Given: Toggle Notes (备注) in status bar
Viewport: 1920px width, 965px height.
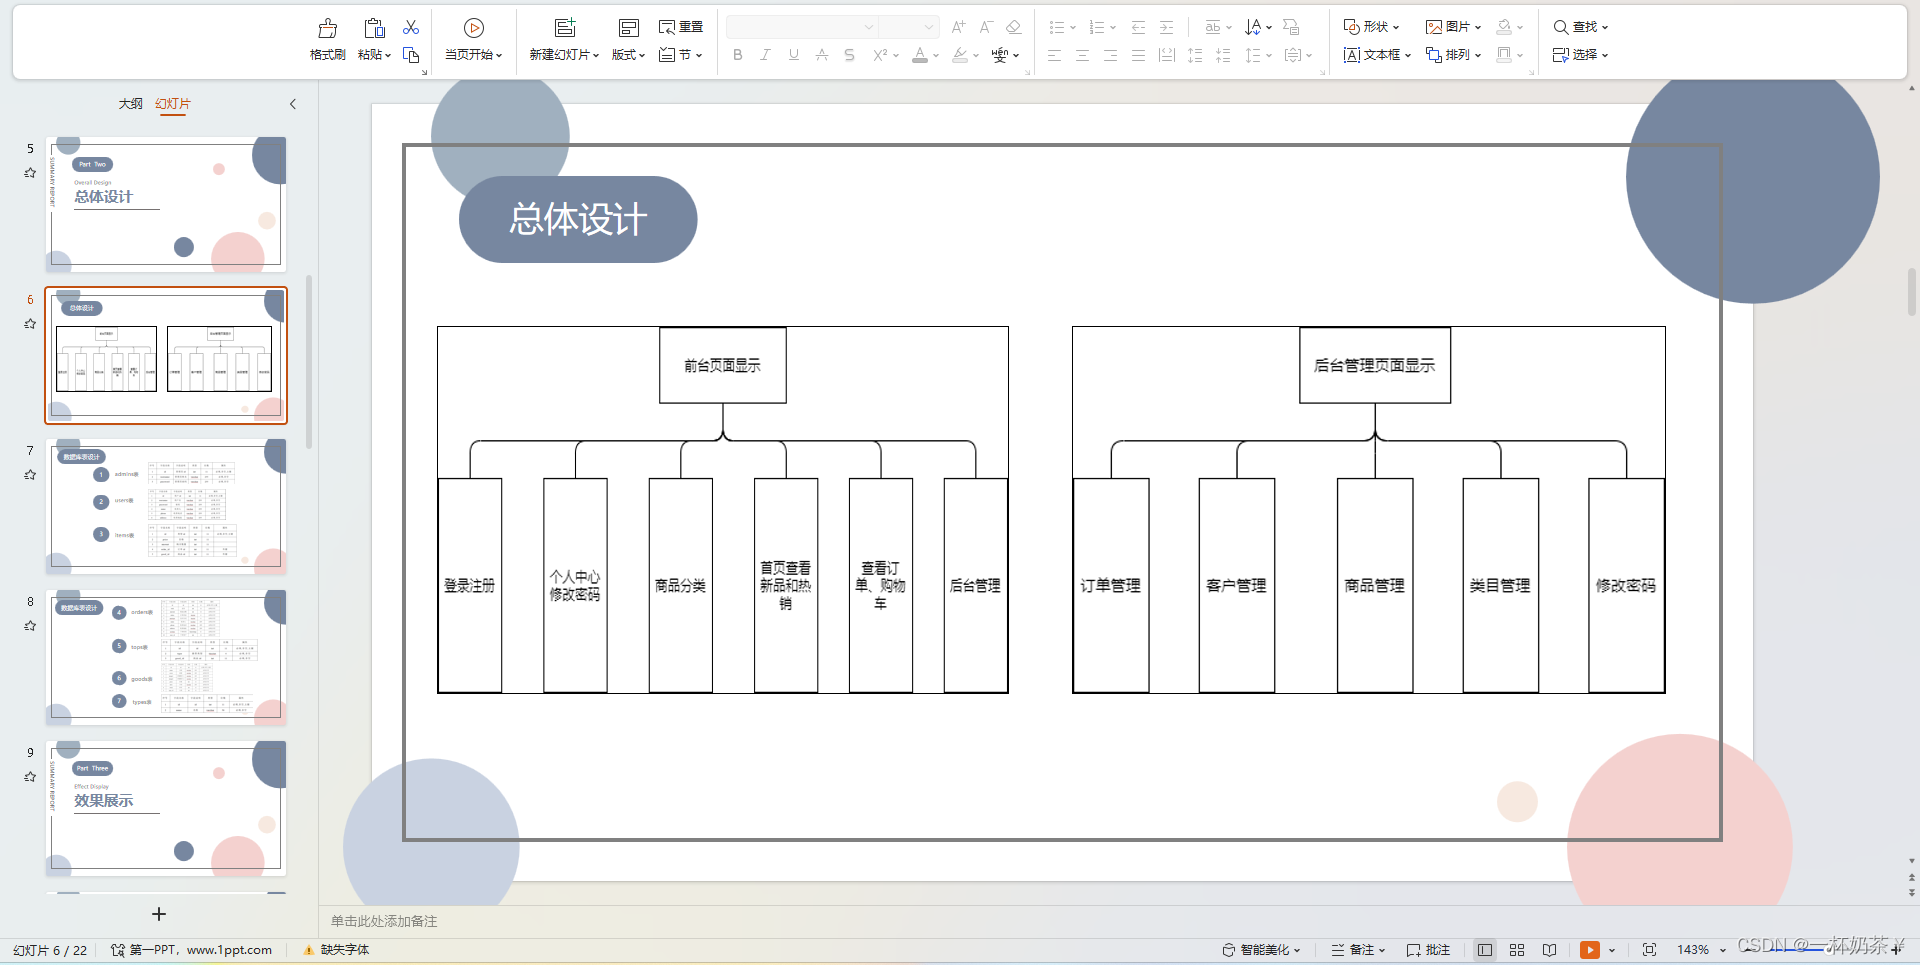Looking at the screenshot, I should coord(1358,950).
